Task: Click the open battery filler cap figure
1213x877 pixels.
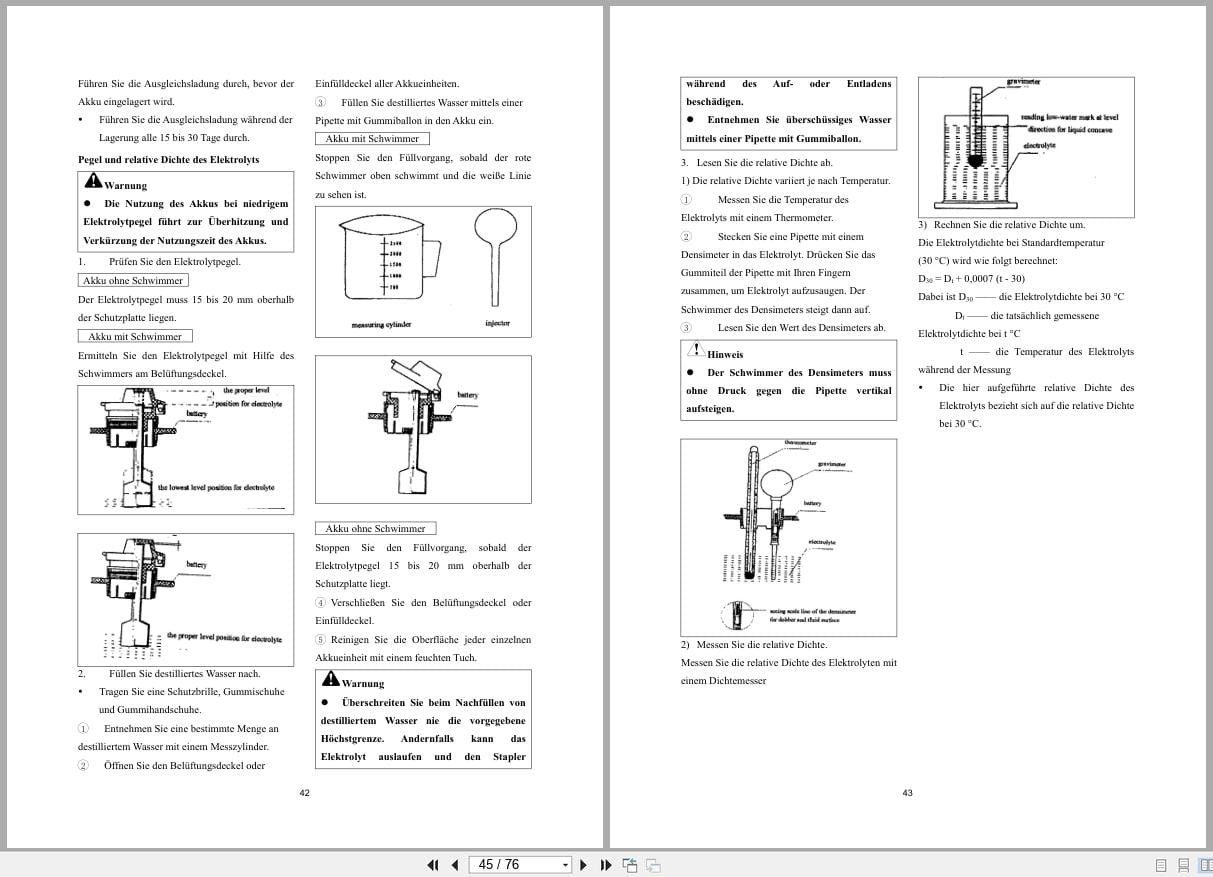Action: [423, 429]
